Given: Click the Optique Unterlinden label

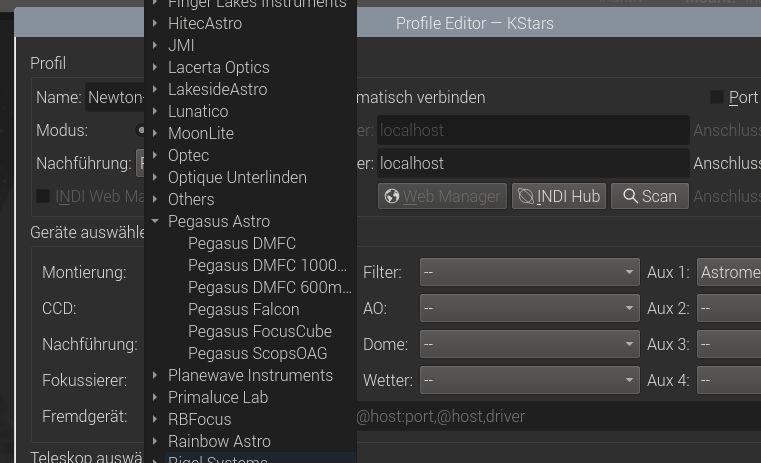Looking at the screenshot, I should [237, 177].
